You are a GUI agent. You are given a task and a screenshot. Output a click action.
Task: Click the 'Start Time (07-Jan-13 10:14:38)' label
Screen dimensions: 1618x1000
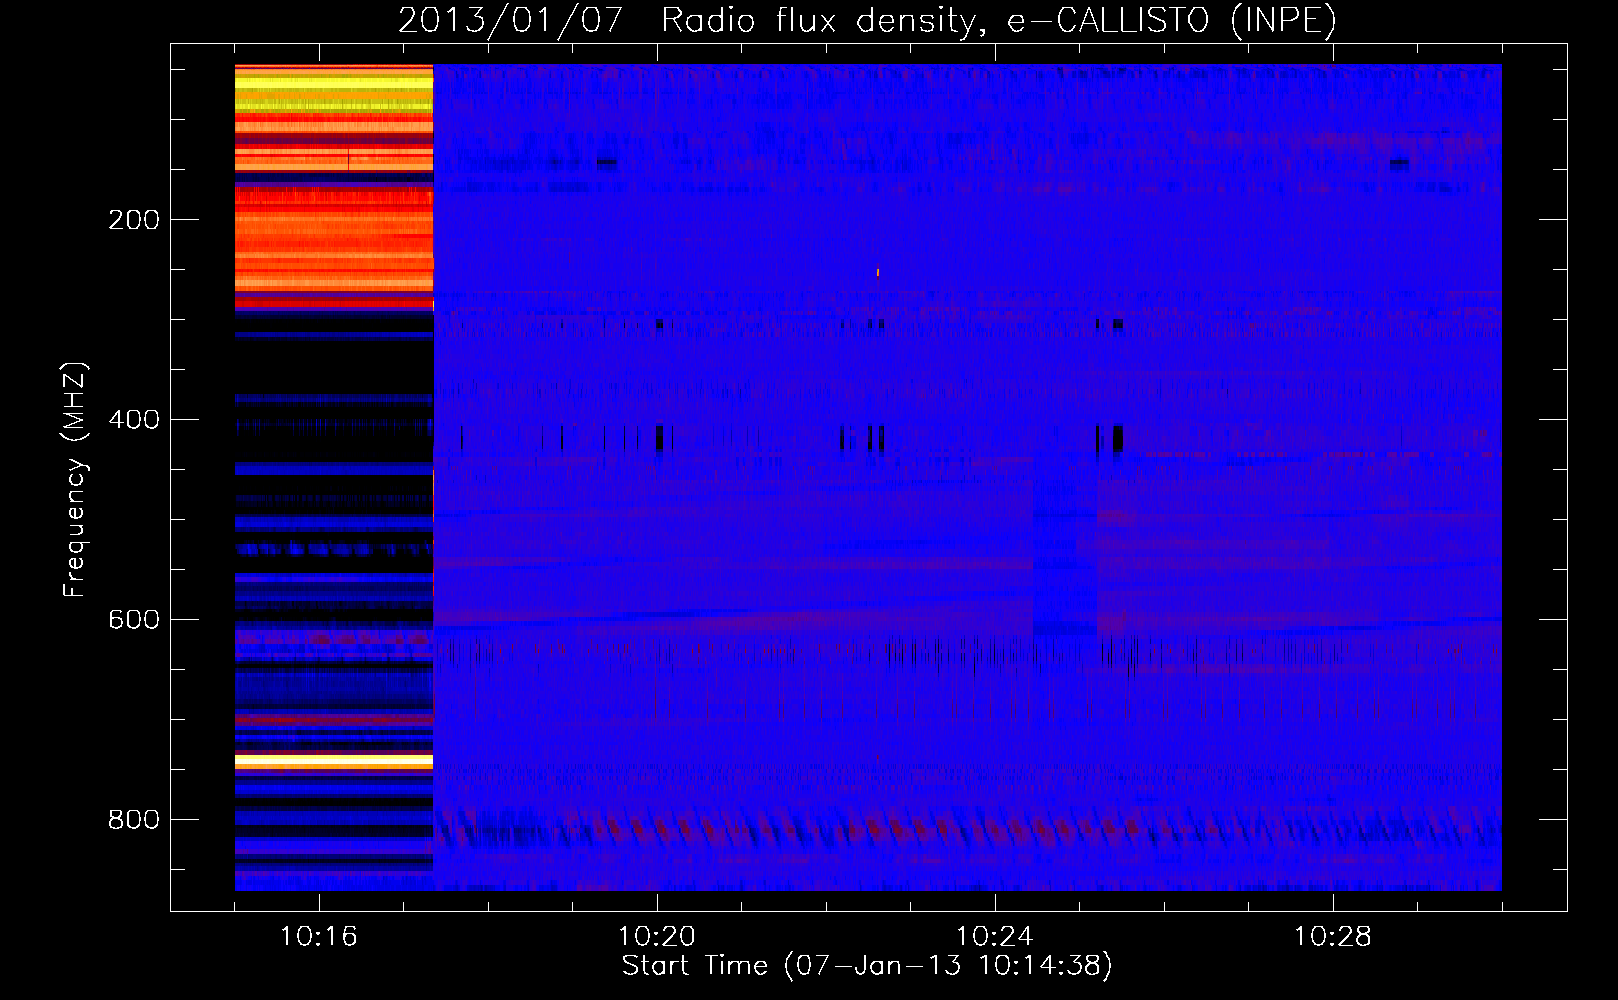point(867,966)
